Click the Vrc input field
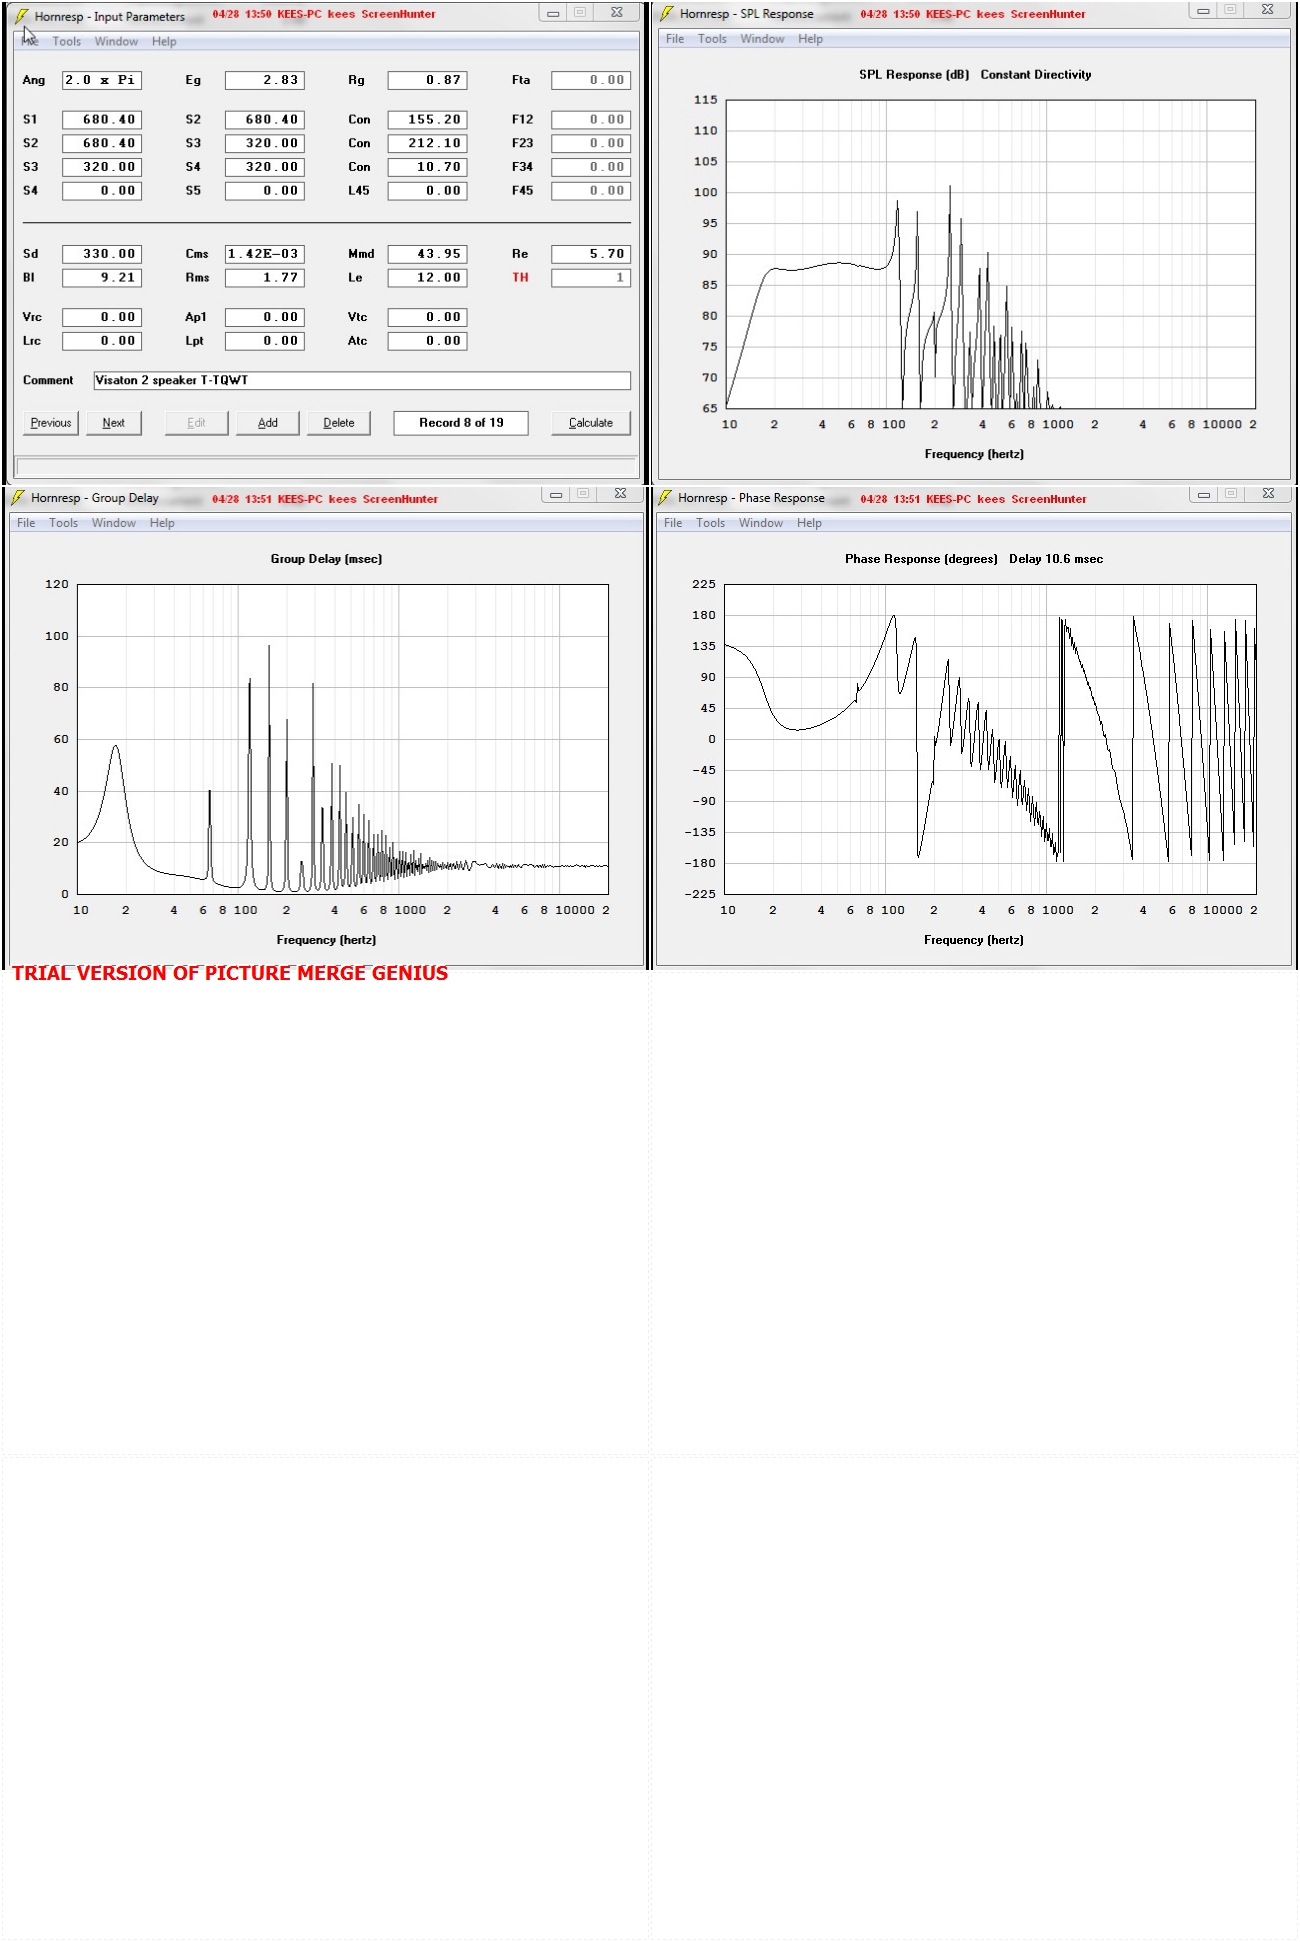1300x1942 pixels. tap(102, 317)
